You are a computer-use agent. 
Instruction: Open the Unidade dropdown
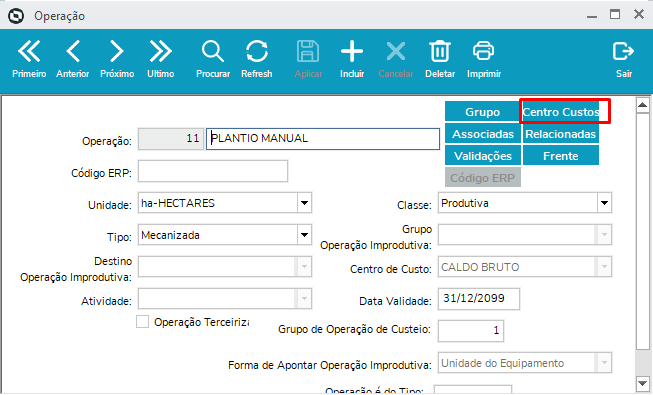304,203
